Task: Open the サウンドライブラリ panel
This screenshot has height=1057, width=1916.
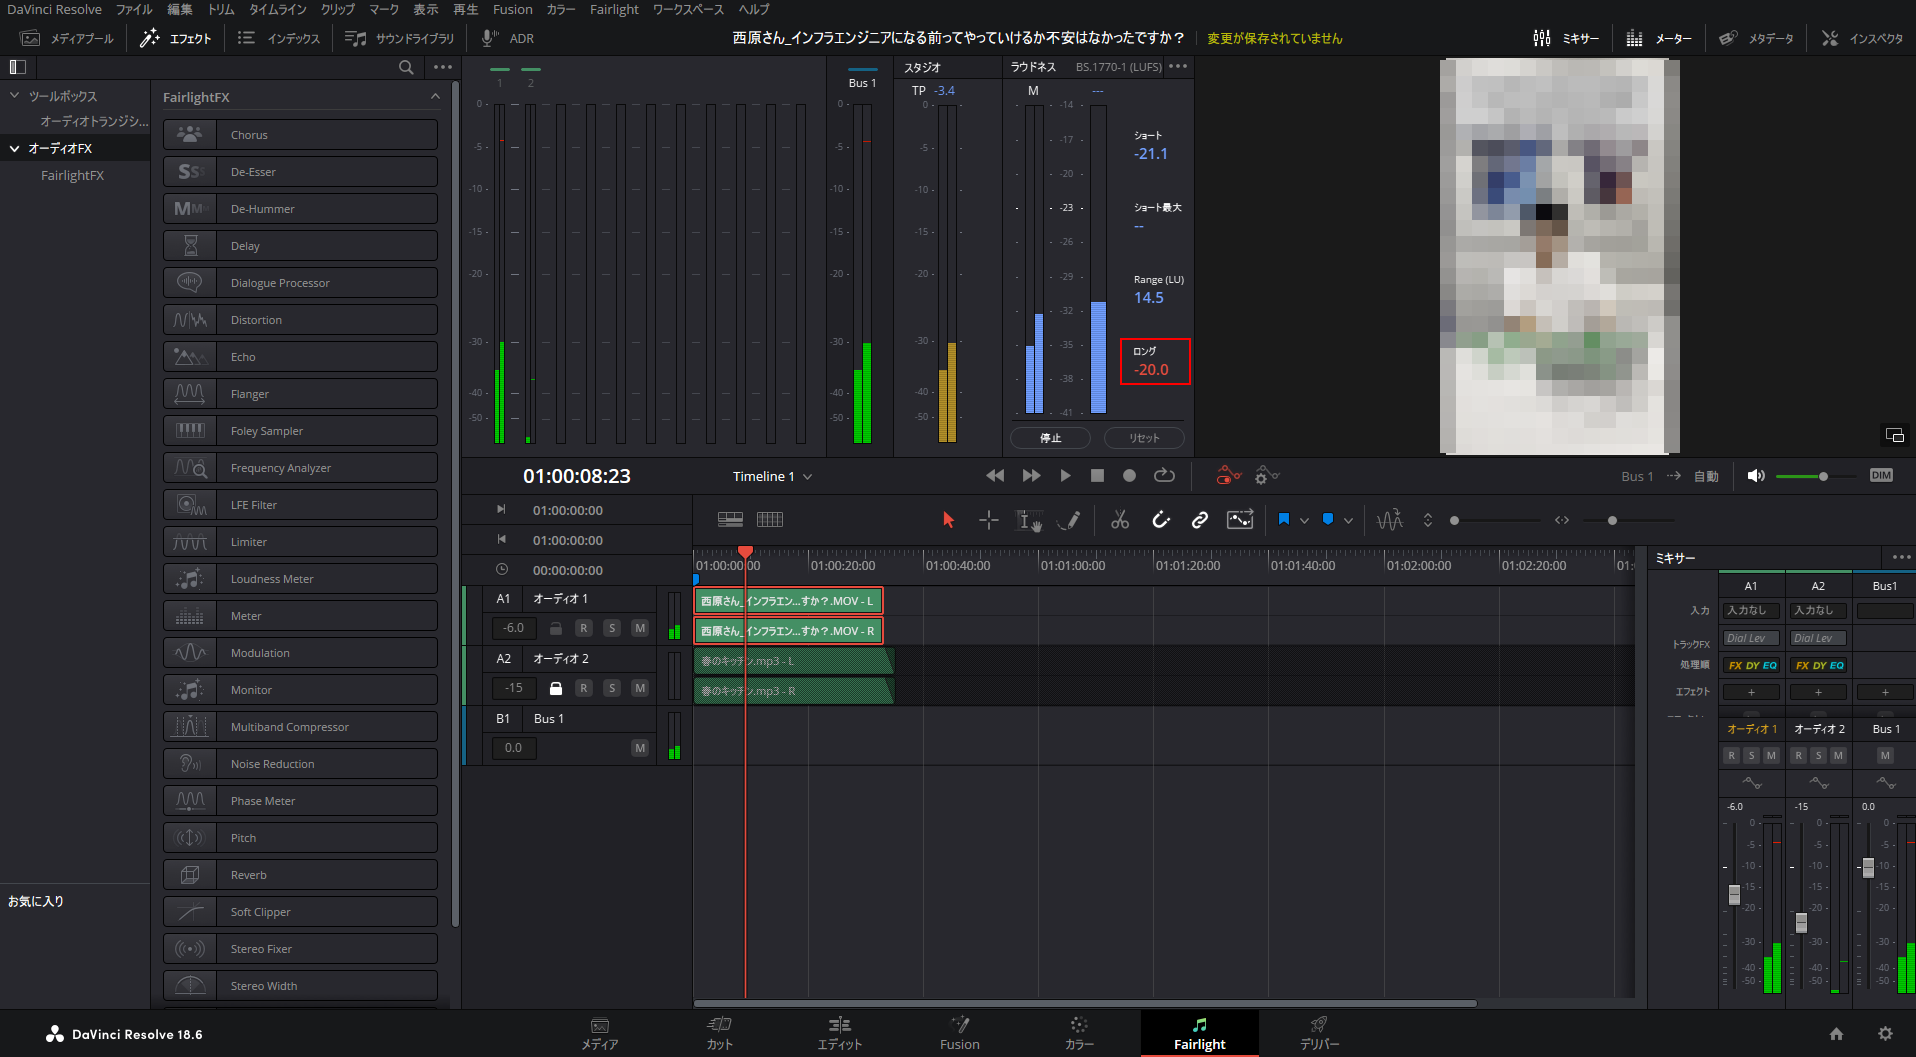Action: (399, 38)
